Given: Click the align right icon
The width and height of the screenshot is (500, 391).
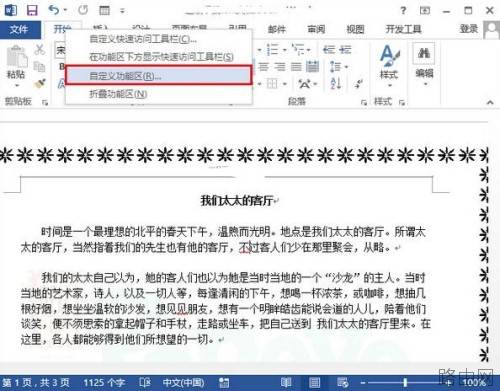Looking at the screenshot, I should point(280,67).
